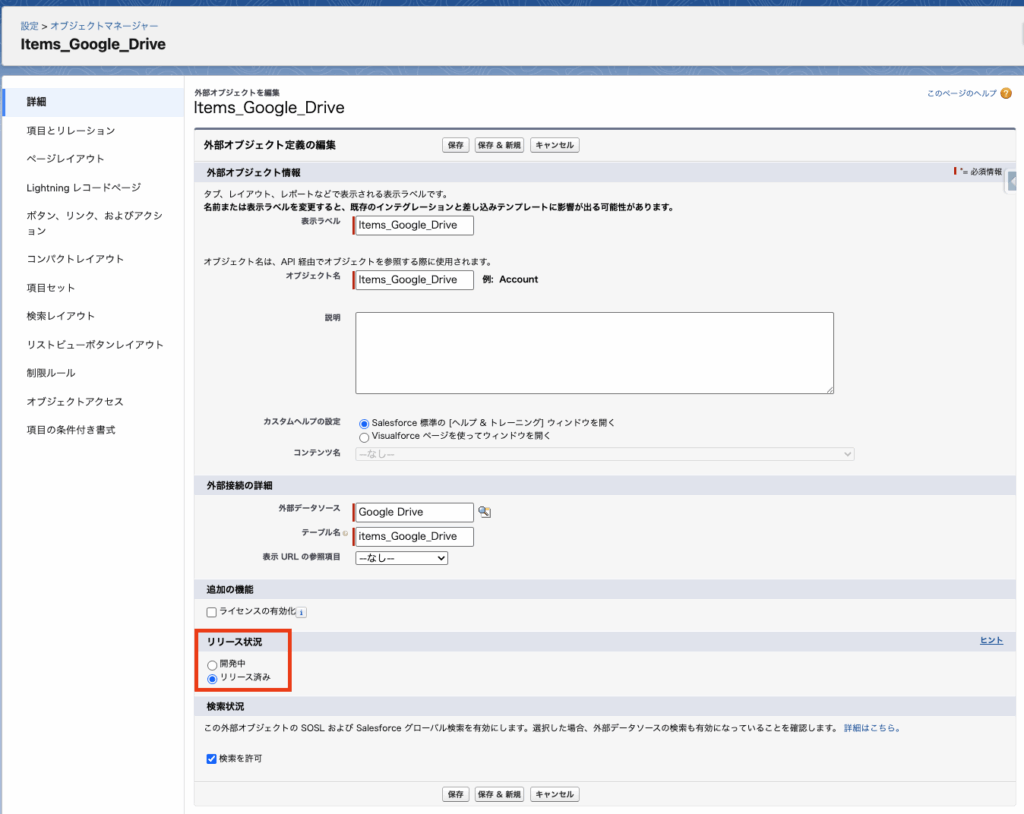This screenshot has height=814, width=1024.
Task: Click the orange help question mark icon
Action: (x=1006, y=93)
